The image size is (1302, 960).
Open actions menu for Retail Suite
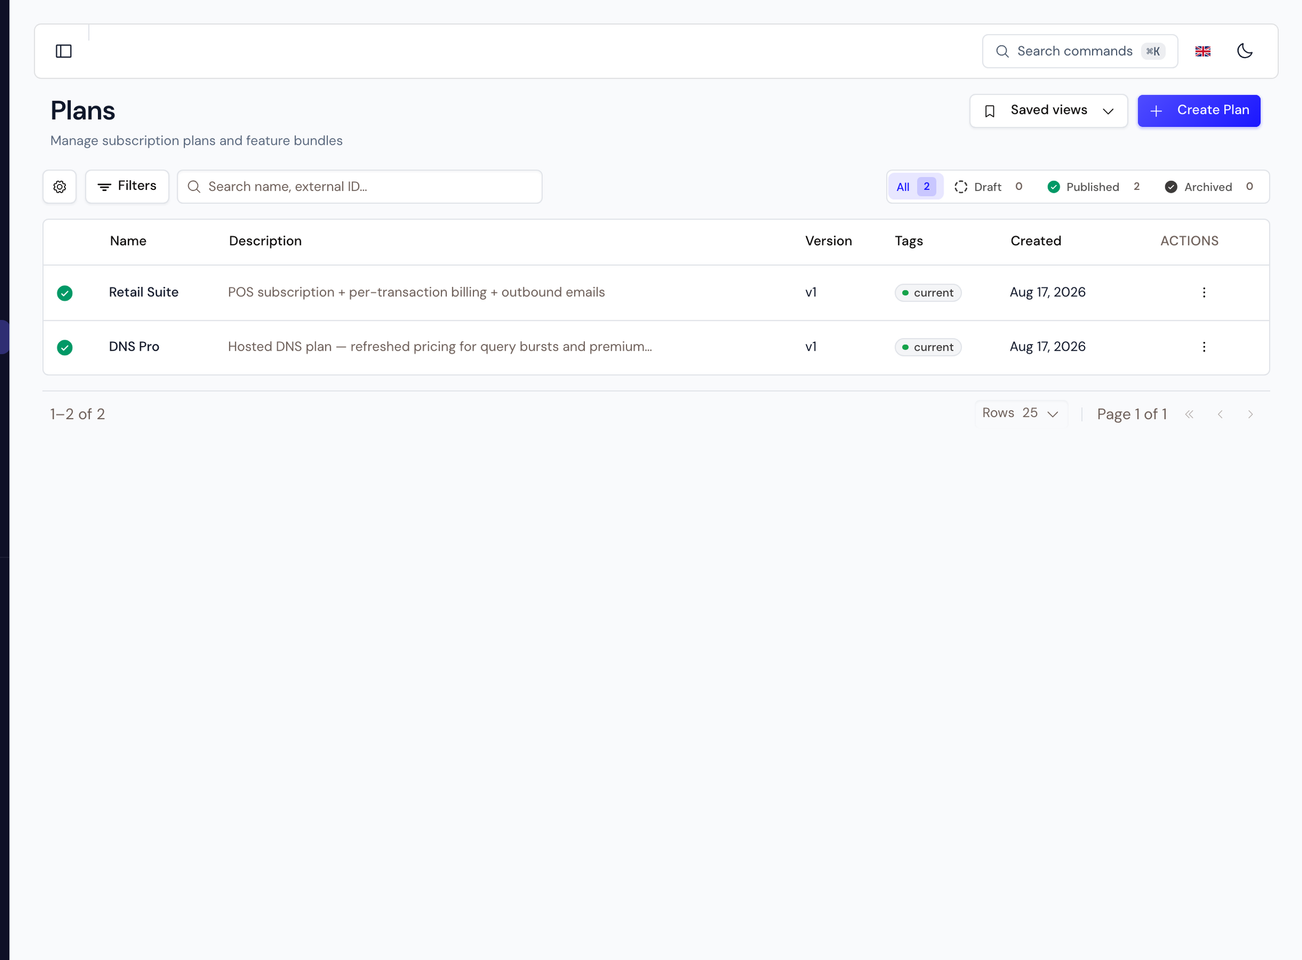pos(1204,293)
